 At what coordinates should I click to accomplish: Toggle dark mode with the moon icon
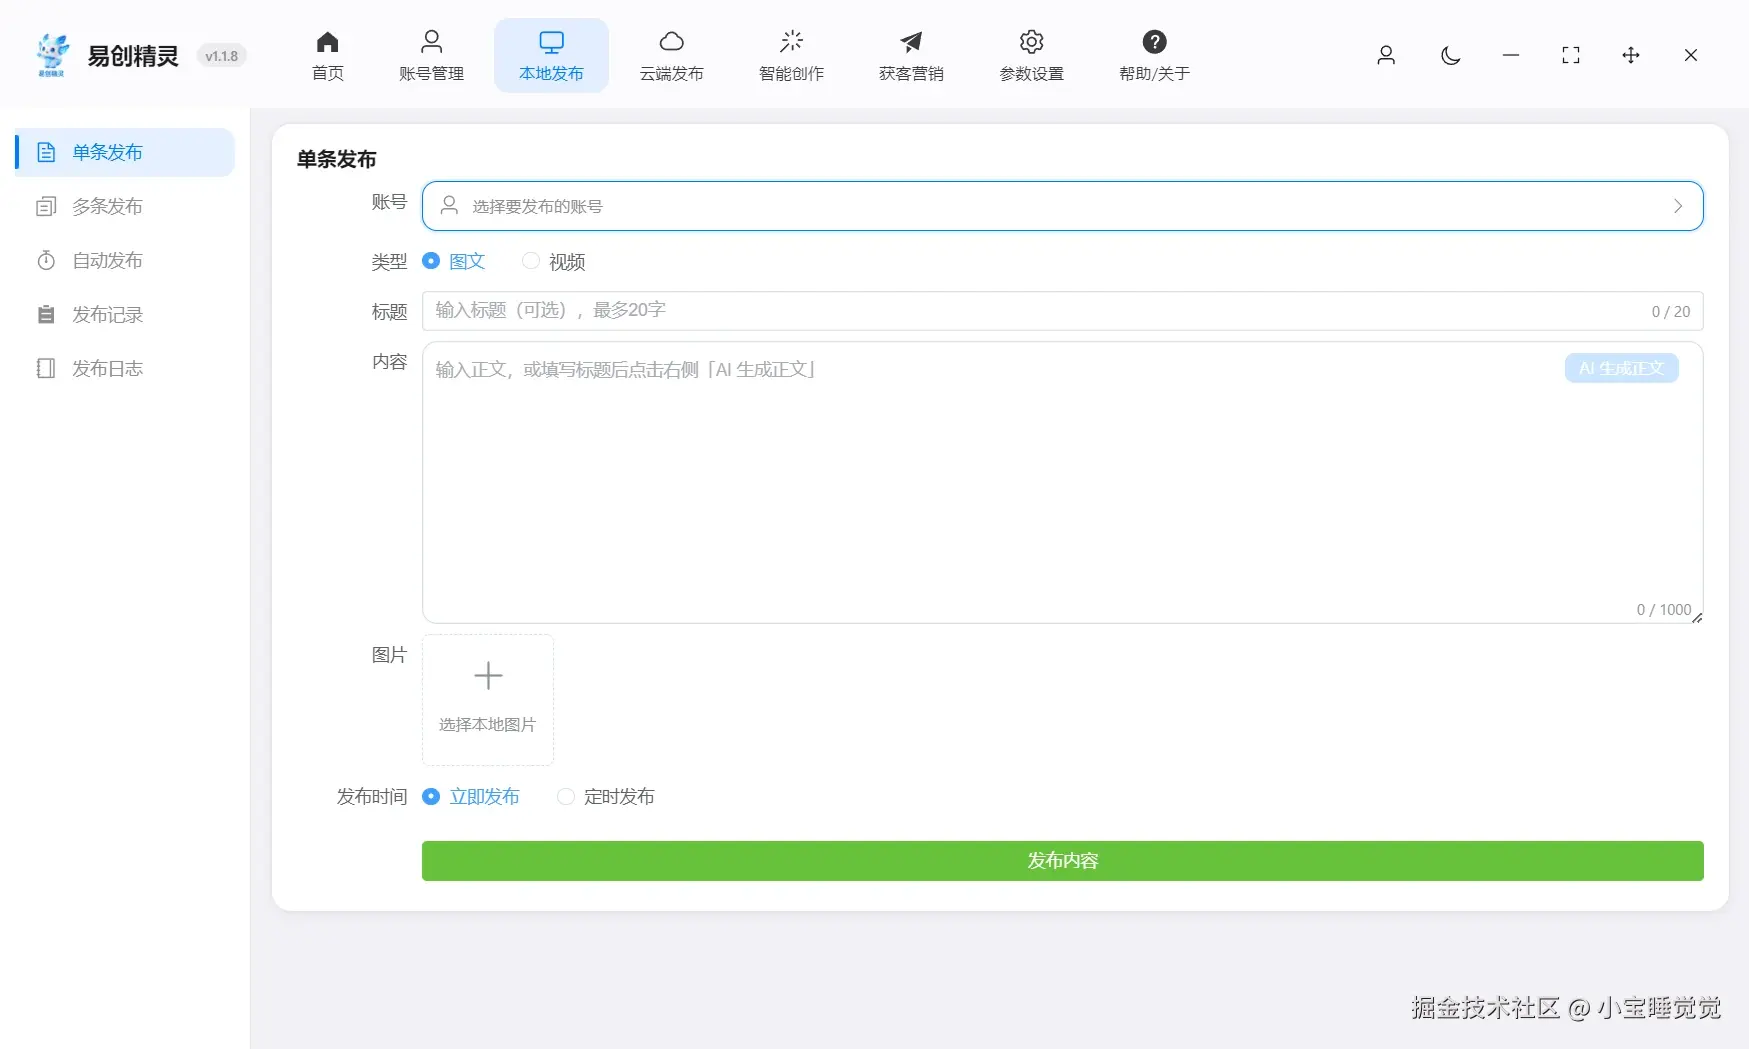pyautogui.click(x=1451, y=56)
